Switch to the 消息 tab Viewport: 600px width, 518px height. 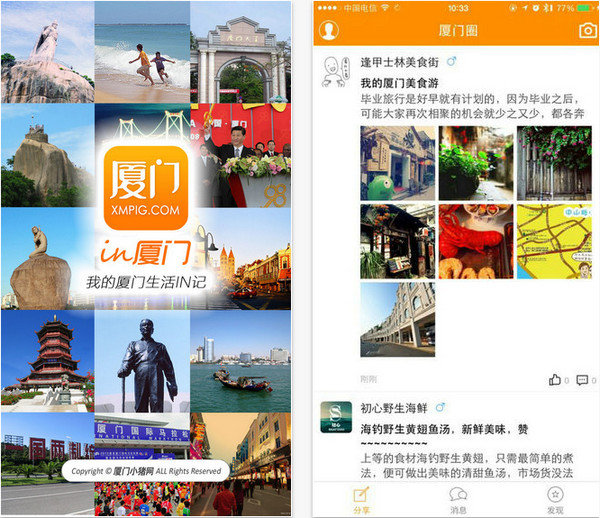coord(458,500)
